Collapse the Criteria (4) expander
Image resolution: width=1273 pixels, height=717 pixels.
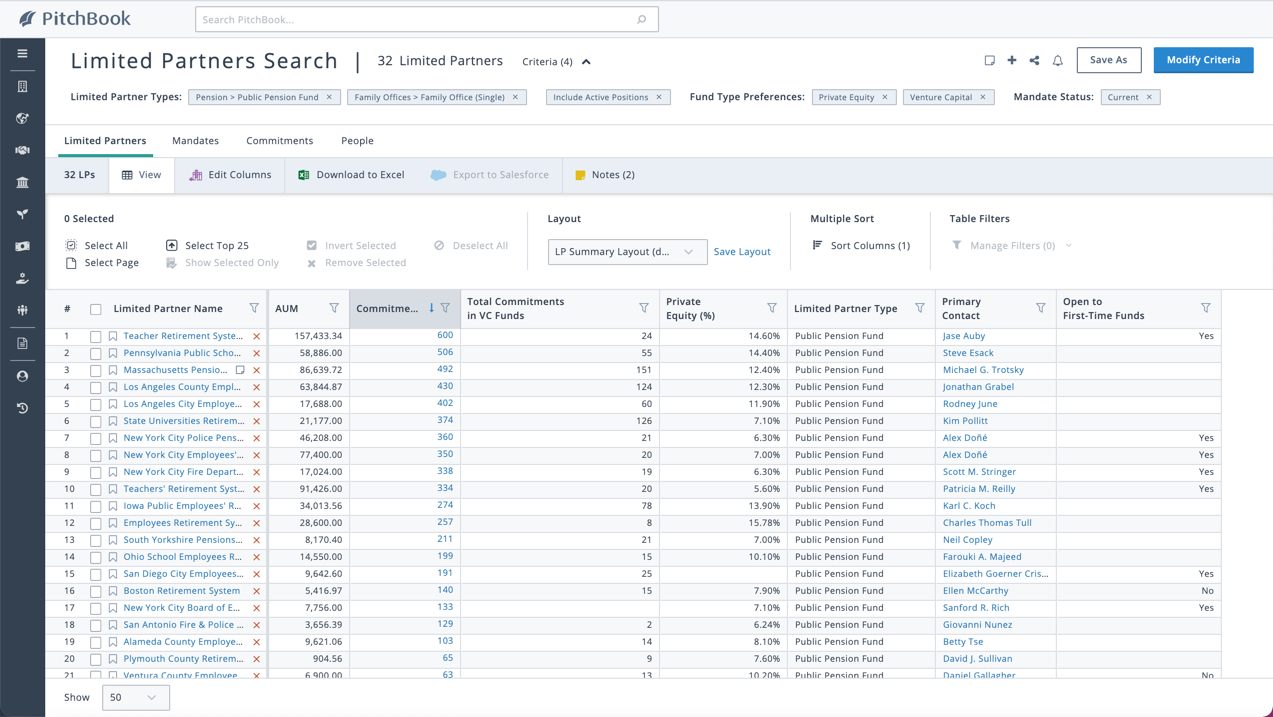(x=586, y=62)
